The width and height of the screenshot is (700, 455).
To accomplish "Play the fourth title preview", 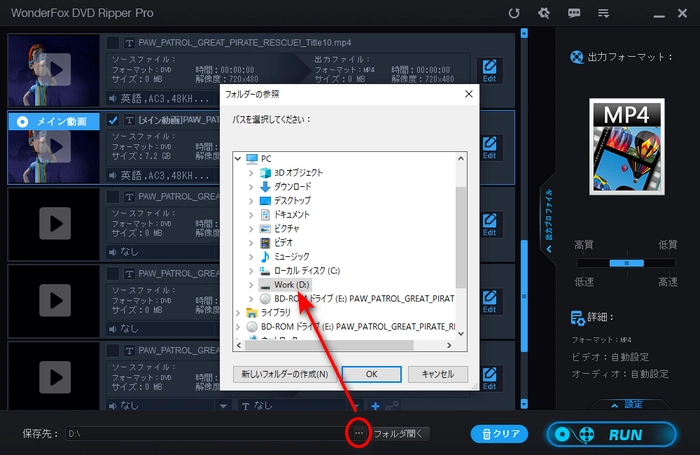I will coord(55,300).
